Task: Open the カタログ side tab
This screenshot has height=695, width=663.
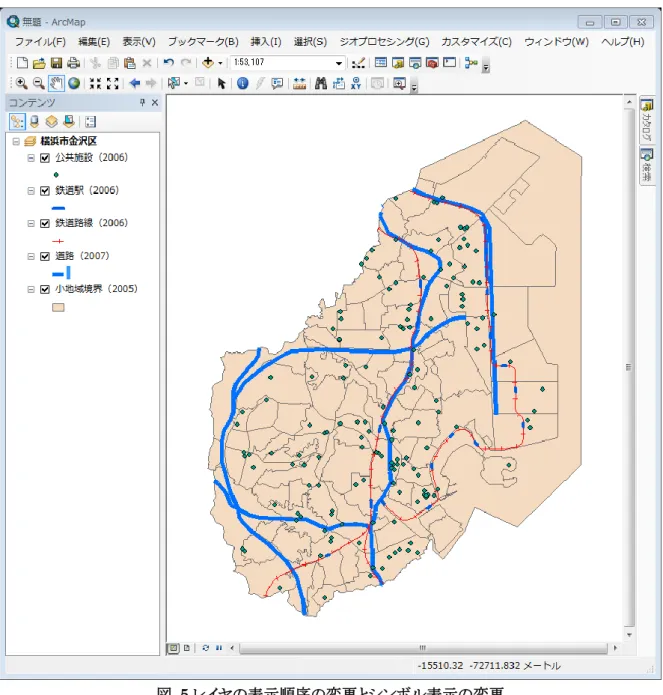Action: coord(647,120)
